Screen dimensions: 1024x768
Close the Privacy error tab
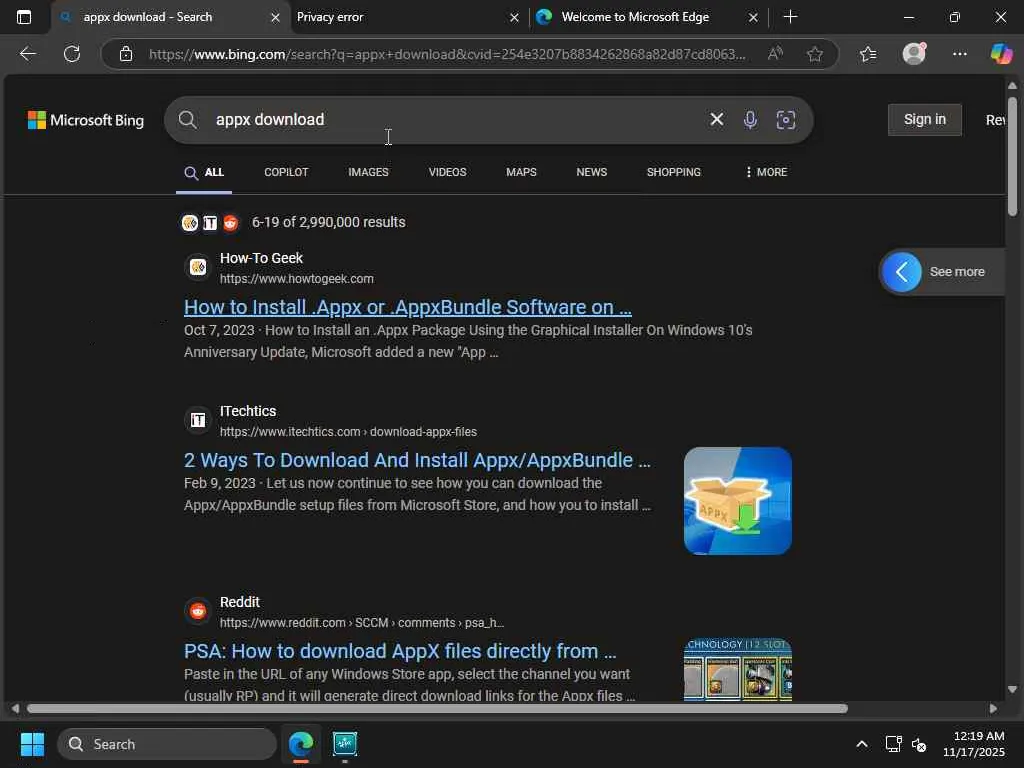point(515,18)
